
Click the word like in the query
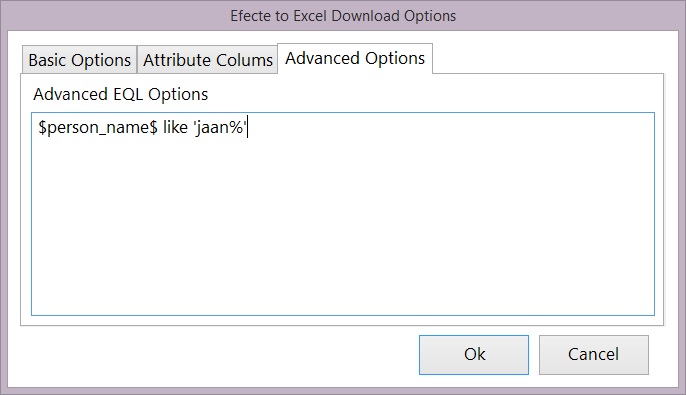pyautogui.click(x=175, y=127)
